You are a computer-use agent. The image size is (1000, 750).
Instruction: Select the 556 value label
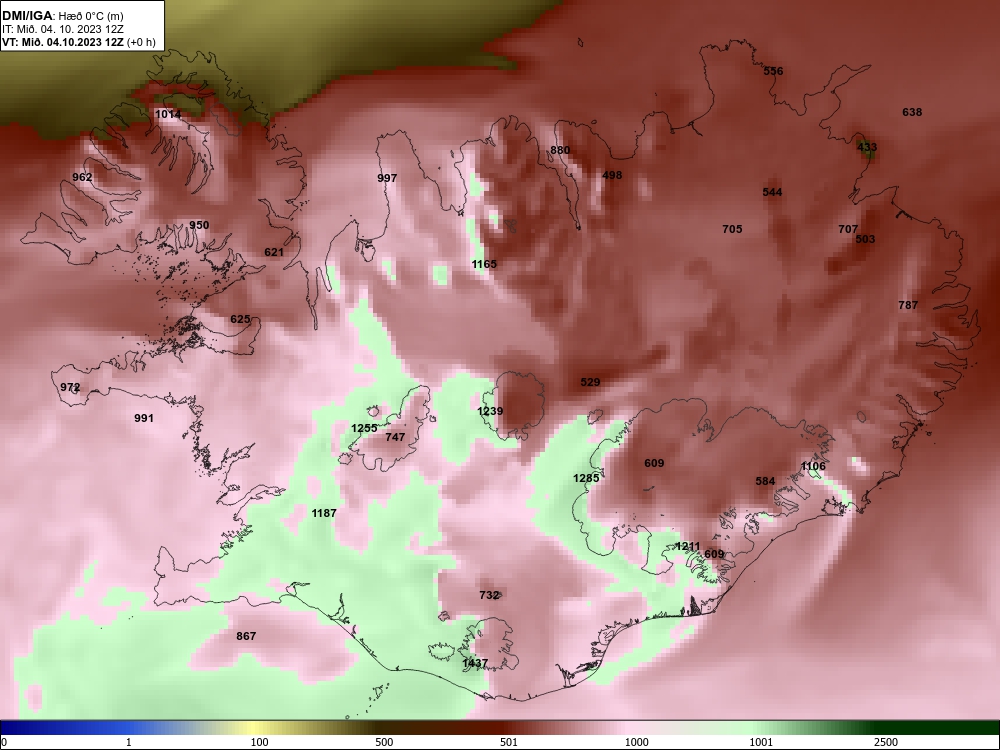(x=774, y=71)
